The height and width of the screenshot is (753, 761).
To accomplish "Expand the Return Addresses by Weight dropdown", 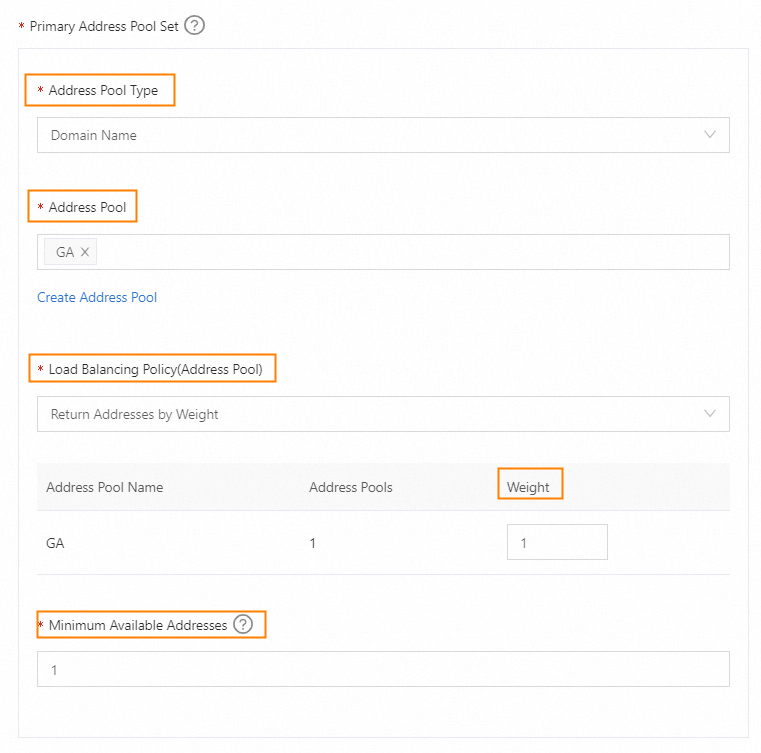I will [382, 414].
